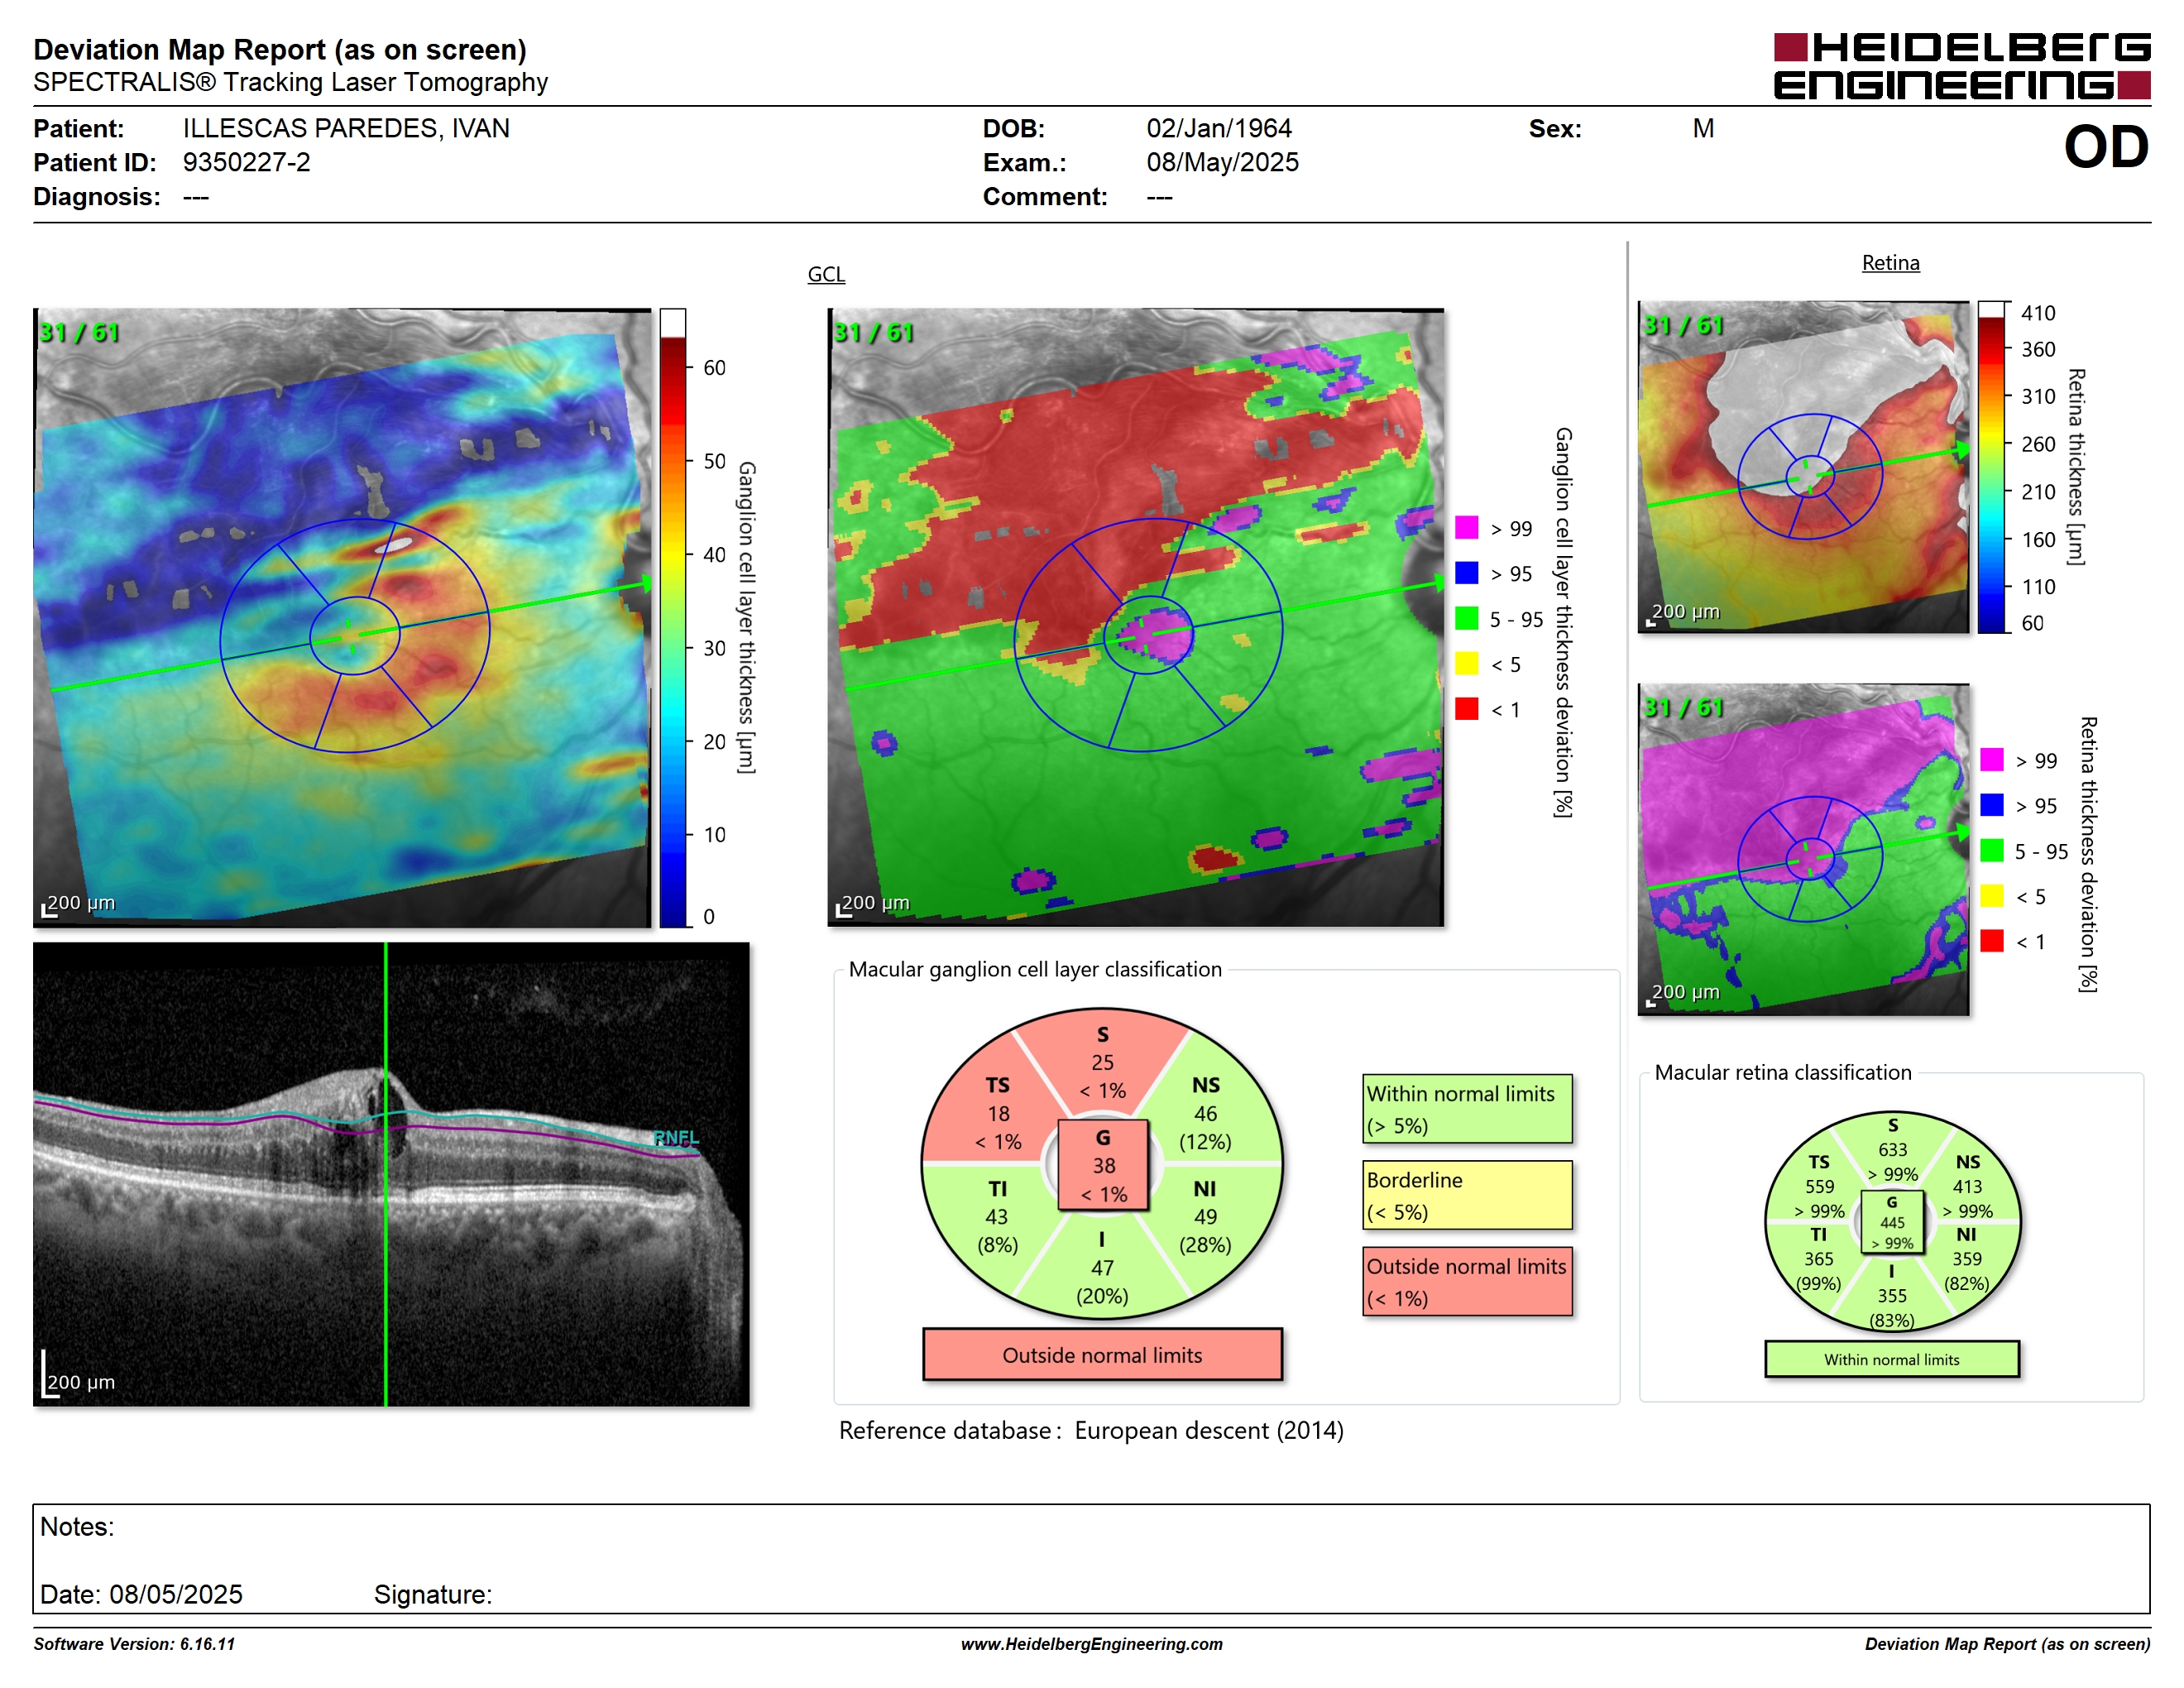Click the OD eye indicator
The width and height of the screenshot is (2184, 1688).
tap(2106, 148)
